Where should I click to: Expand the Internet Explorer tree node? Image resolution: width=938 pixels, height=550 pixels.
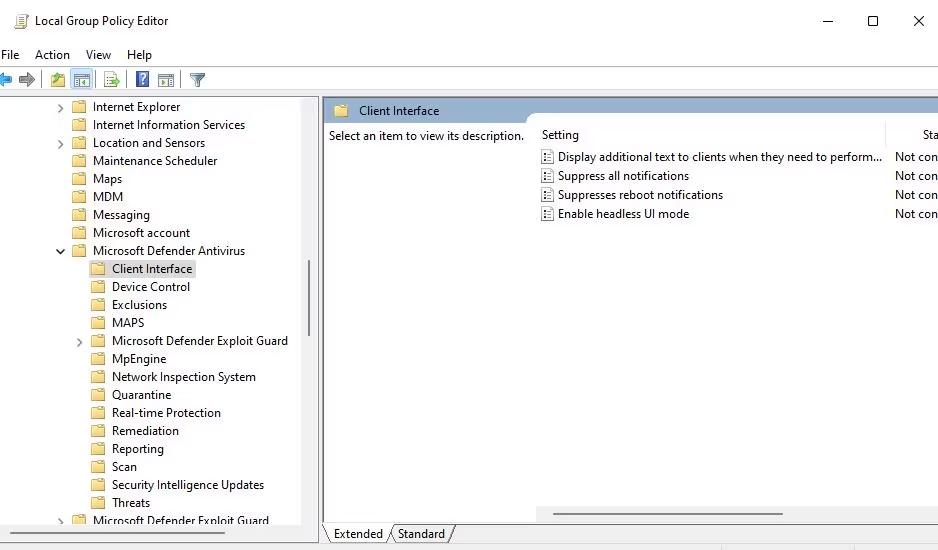pyautogui.click(x=61, y=107)
